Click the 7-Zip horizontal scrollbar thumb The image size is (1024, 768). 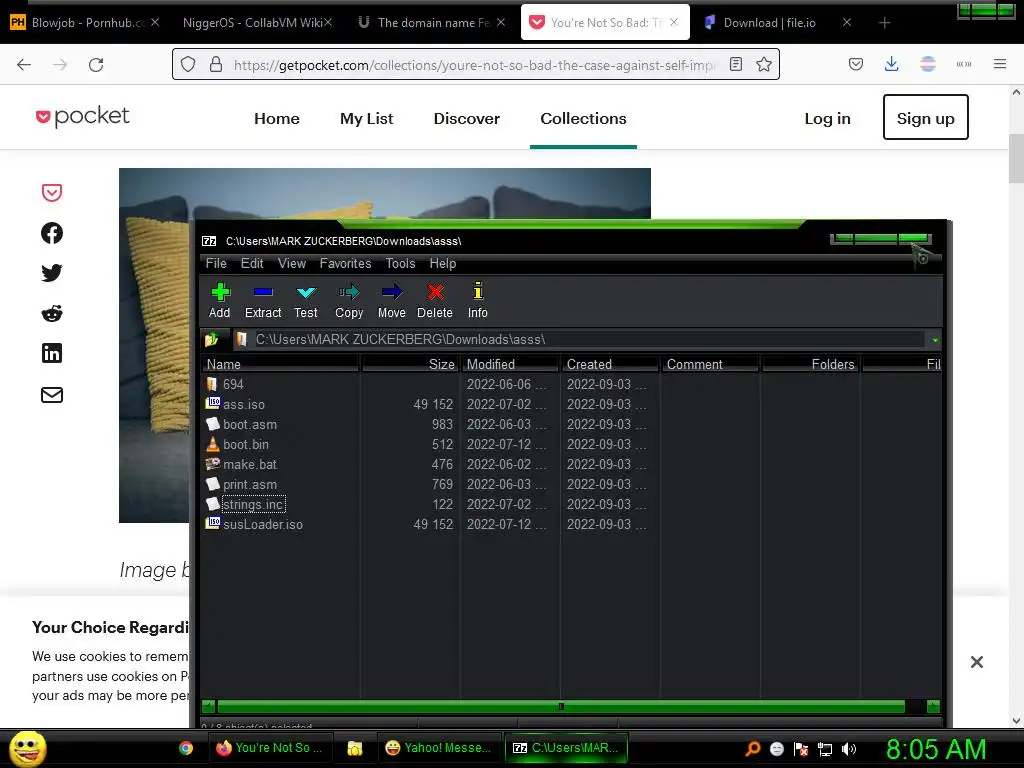tap(561, 706)
